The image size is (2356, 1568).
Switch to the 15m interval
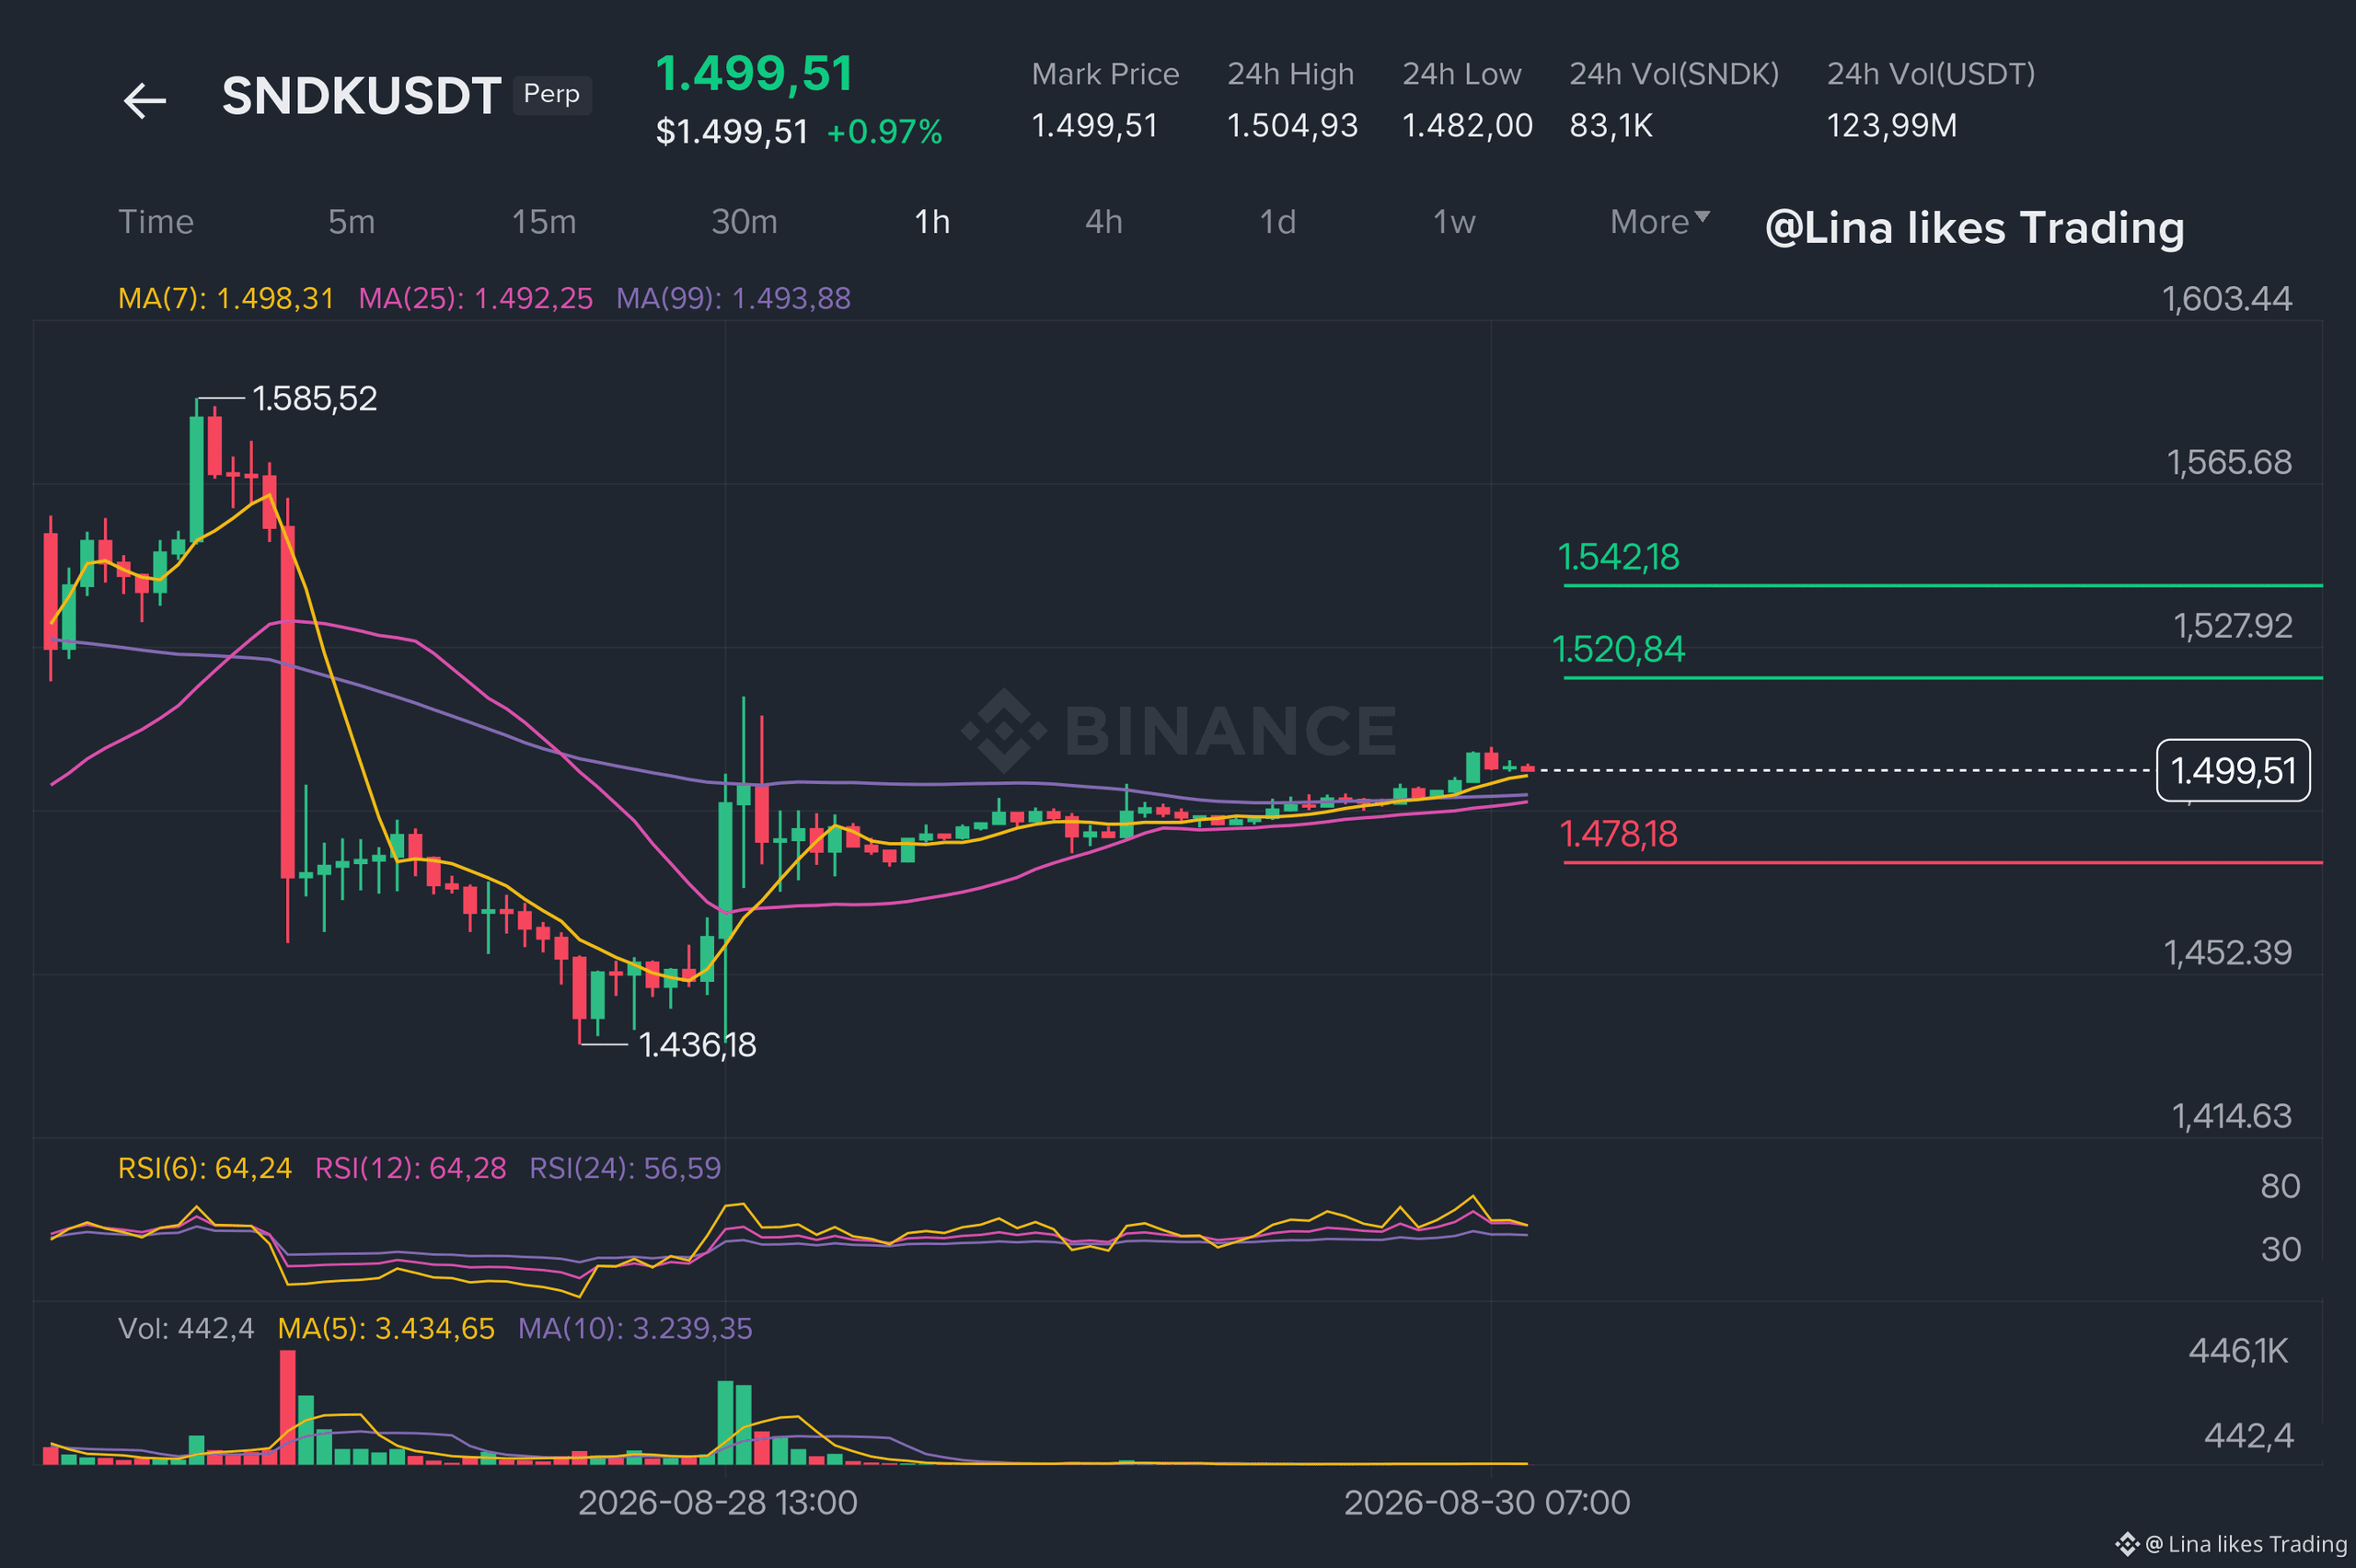click(x=544, y=221)
